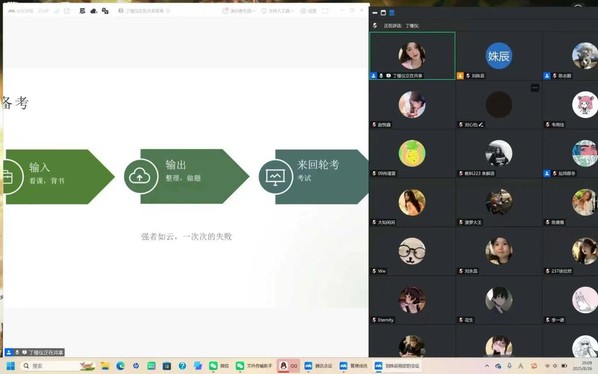This screenshot has width=598, height=374.
Task: Click the grid view layout icon
Action: 392,13
